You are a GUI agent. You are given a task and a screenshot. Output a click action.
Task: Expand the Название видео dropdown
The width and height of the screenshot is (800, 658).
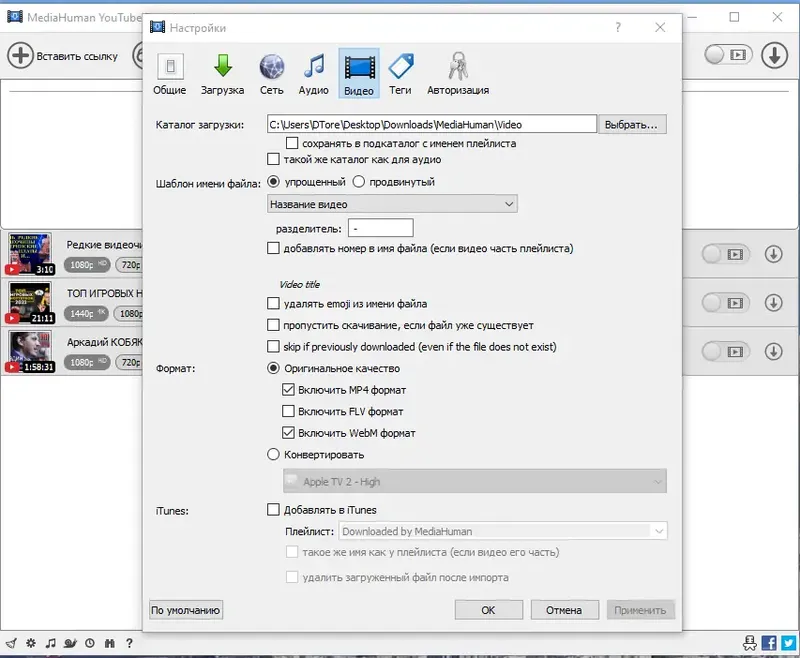point(392,204)
